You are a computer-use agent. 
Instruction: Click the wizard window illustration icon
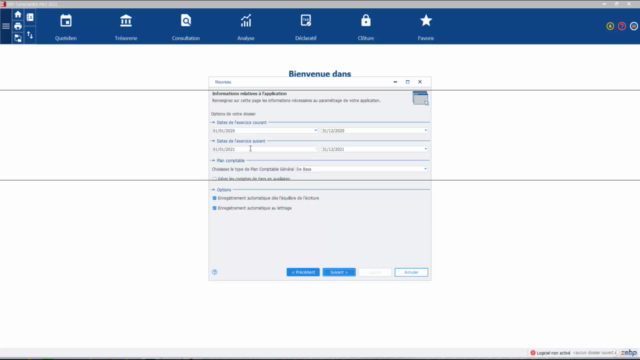pos(420,98)
